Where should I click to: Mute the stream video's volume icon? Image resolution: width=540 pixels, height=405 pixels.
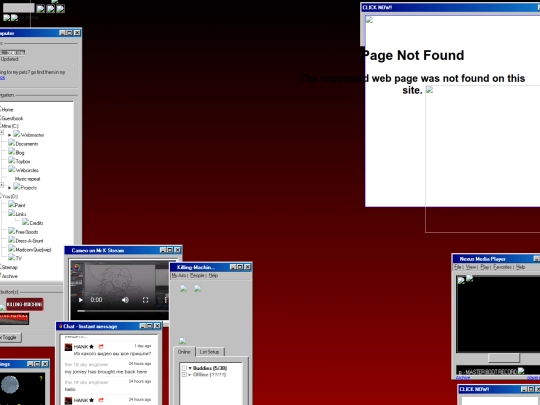coord(125,300)
